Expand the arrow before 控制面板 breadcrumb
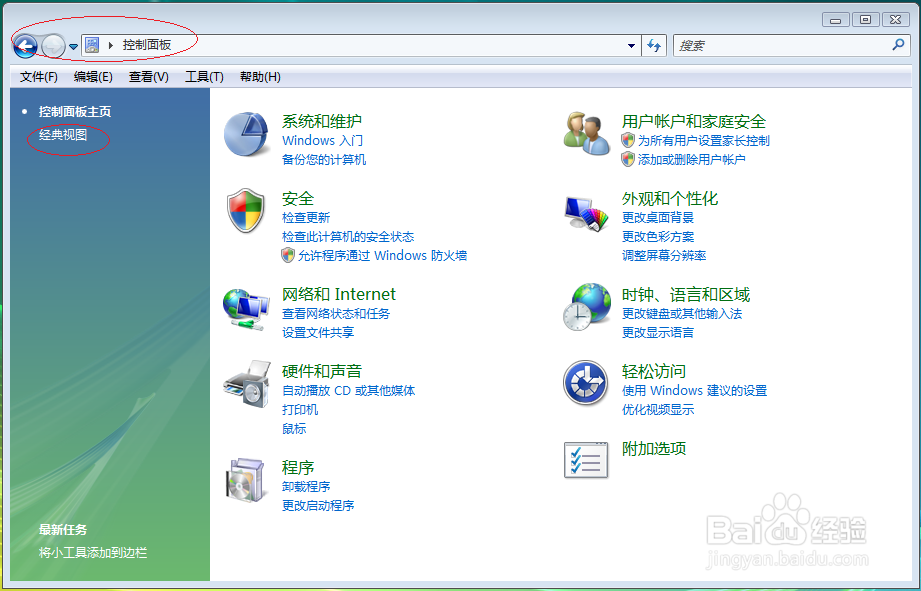The width and height of the screenshot is (921, 591). point(110,45)
